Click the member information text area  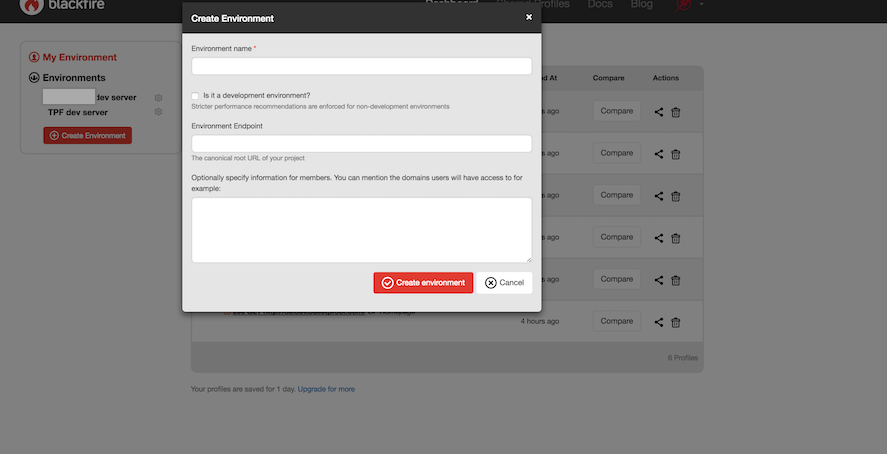click(x=361, y=230)
